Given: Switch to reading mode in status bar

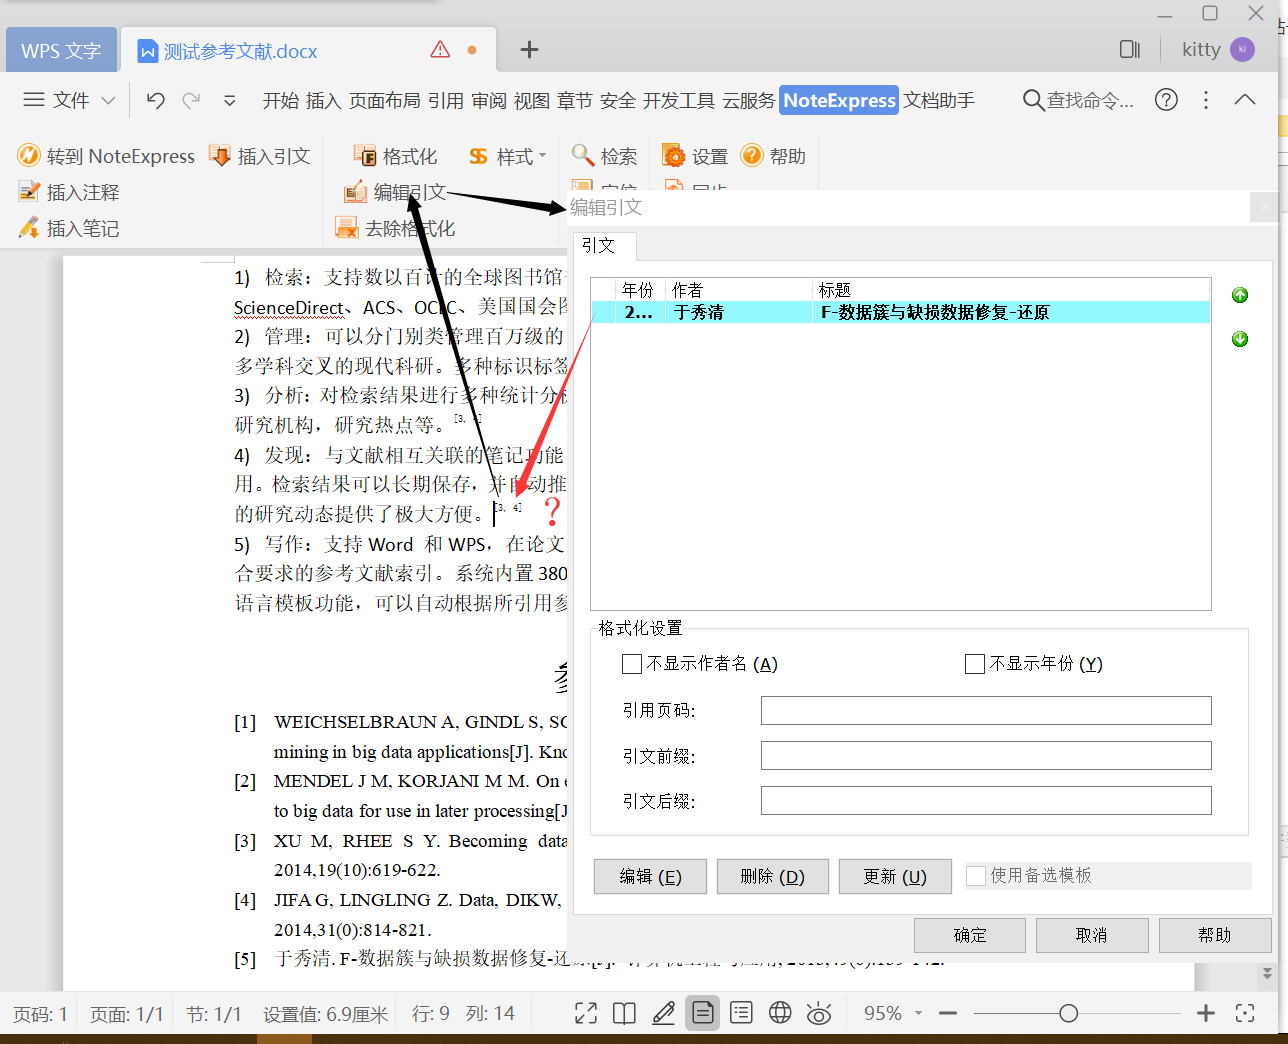Looking at the screenshot, I should (624, 1013).
